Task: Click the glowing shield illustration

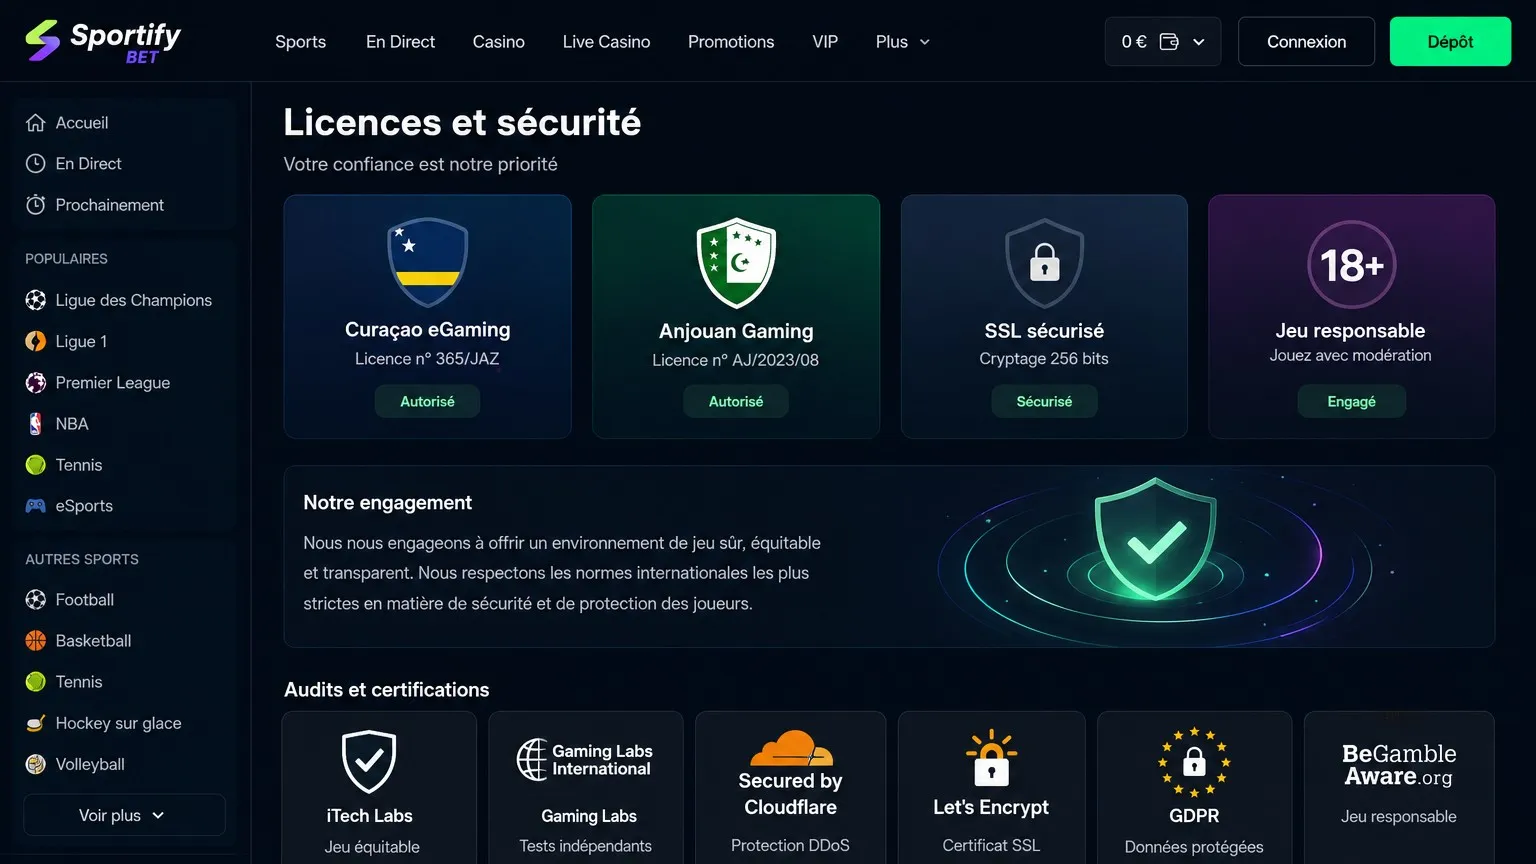Action: (x=1156, y=540)
